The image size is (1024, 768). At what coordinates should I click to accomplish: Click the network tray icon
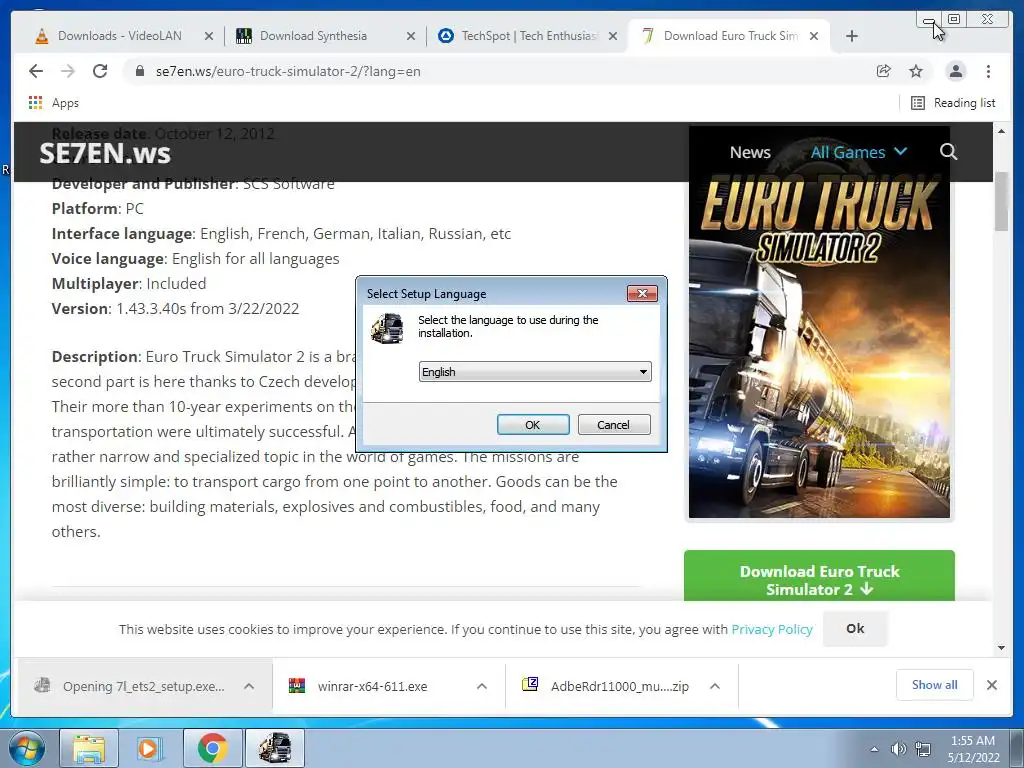coord(923,749)
